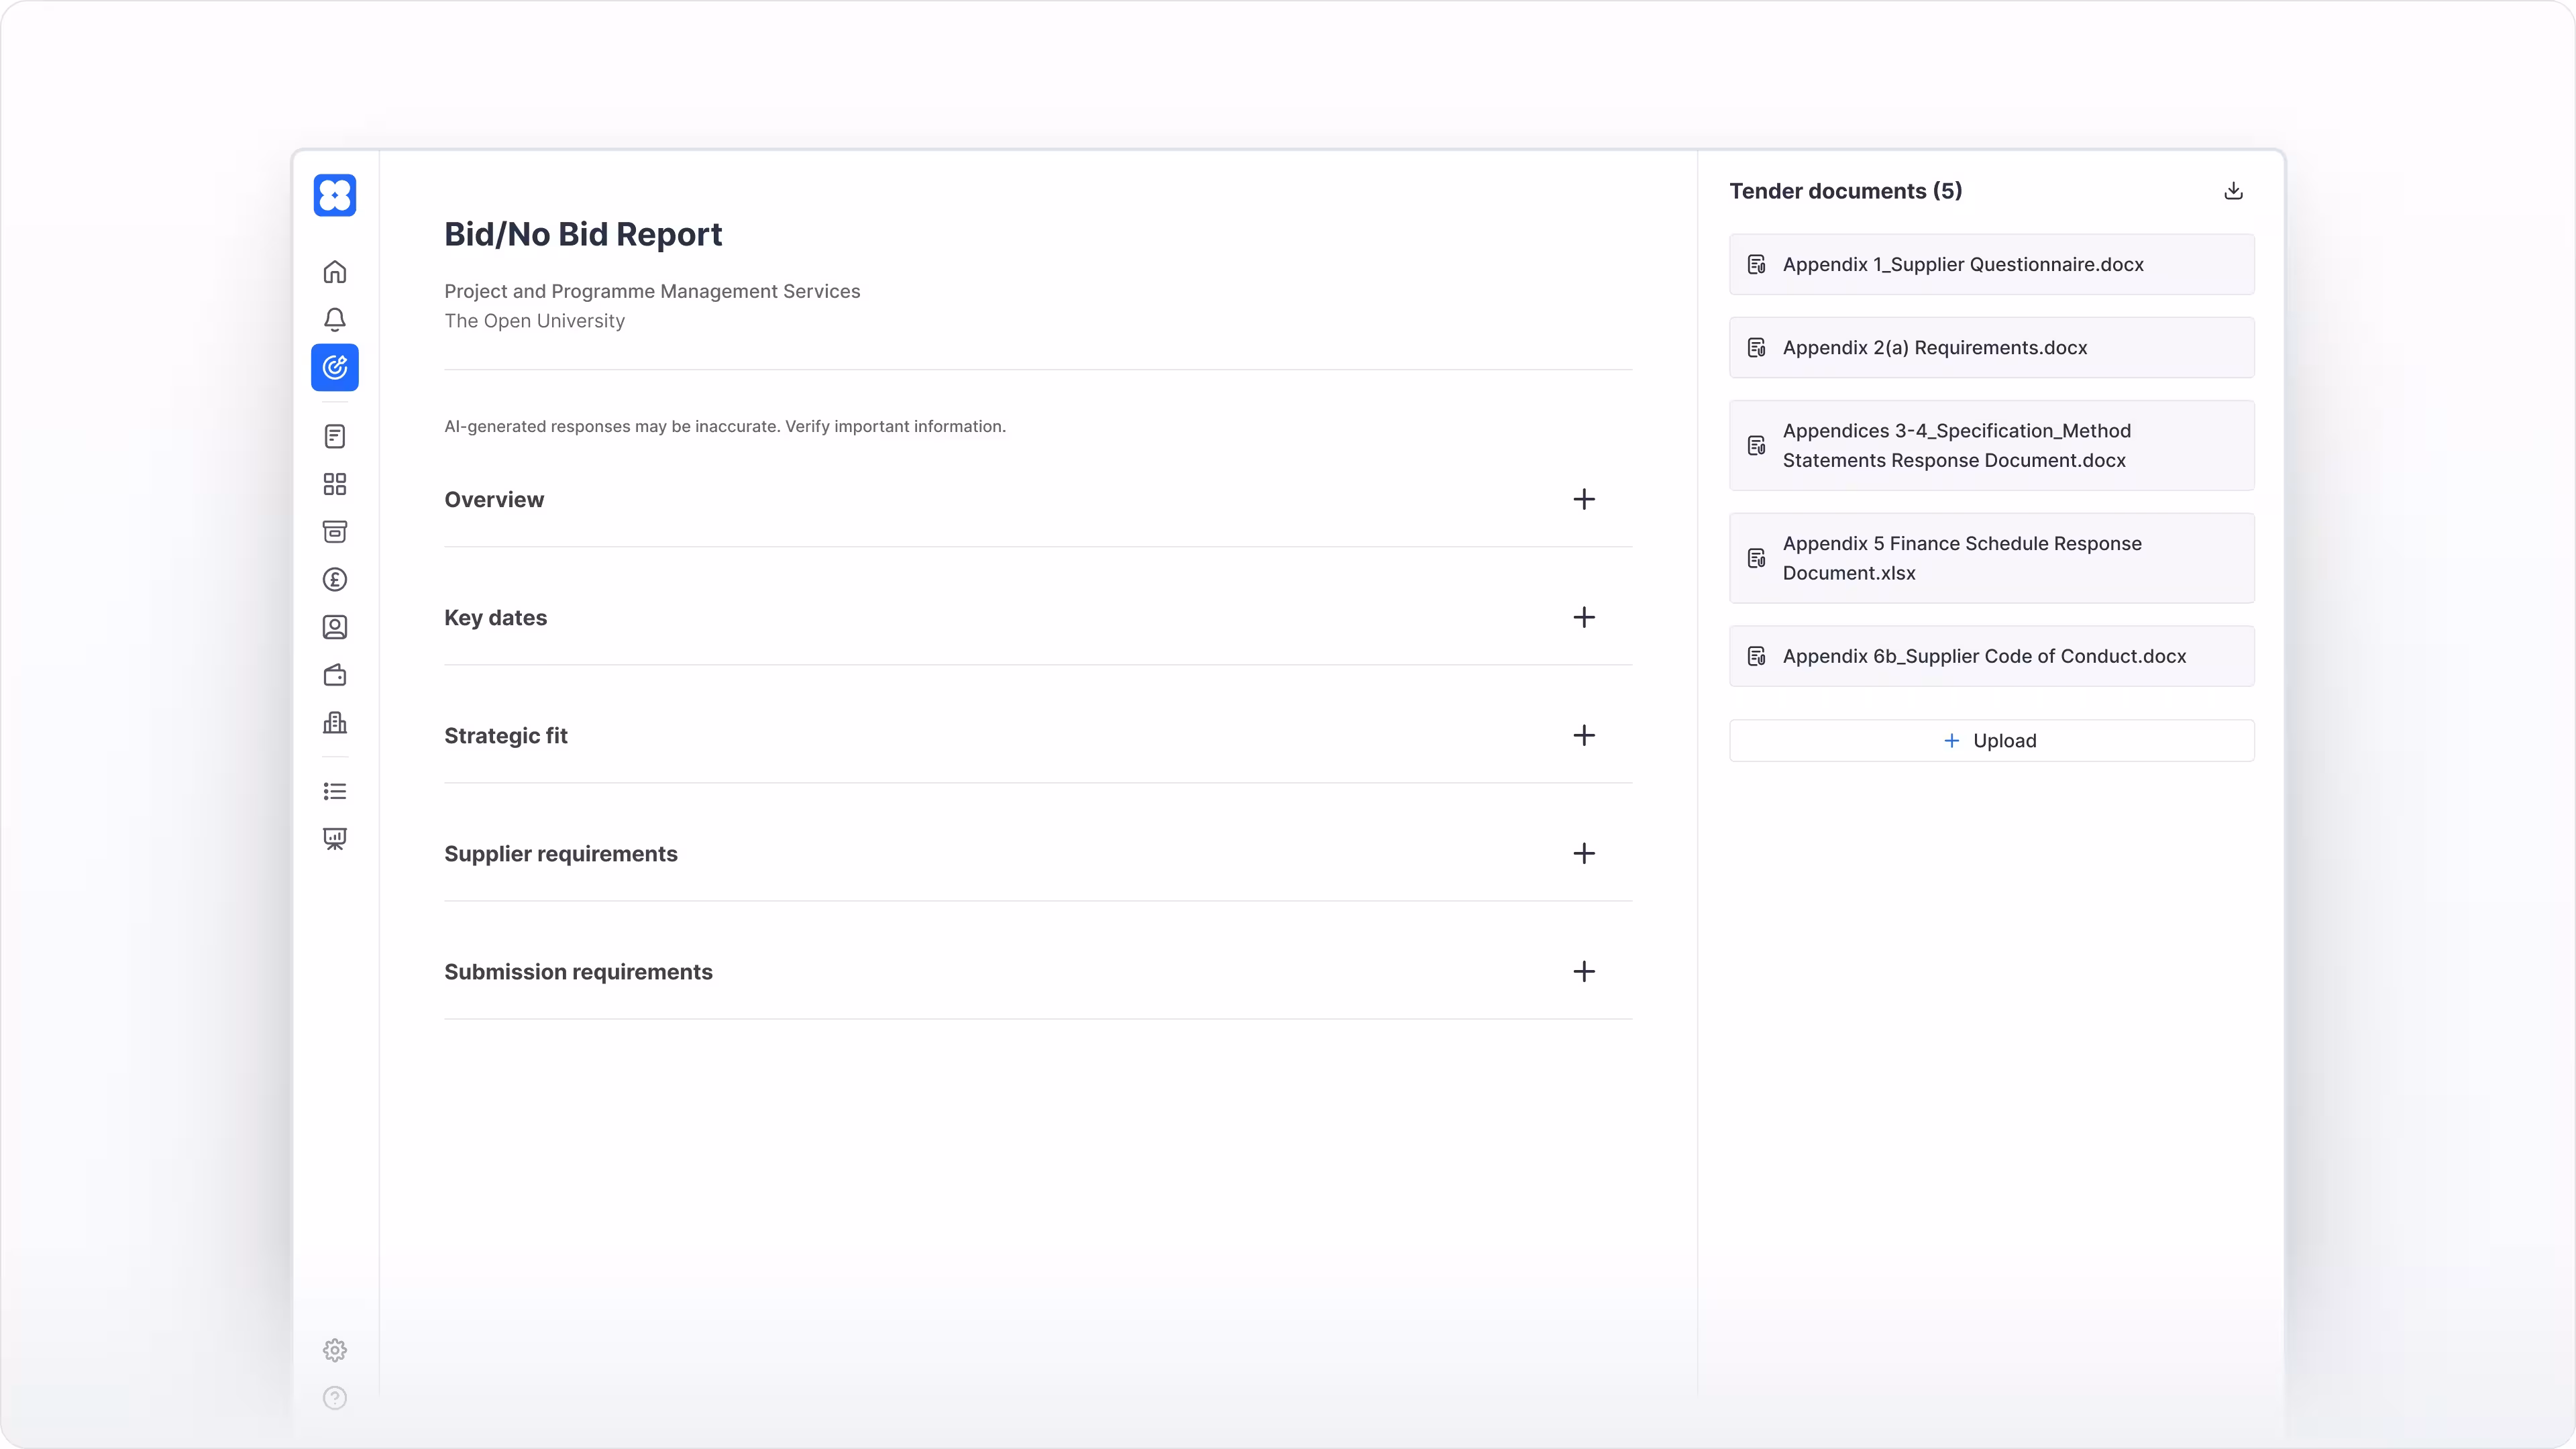The image size is (2576, 1449).
Task: Expand the Key dates section
Action: click(1583, 617)
